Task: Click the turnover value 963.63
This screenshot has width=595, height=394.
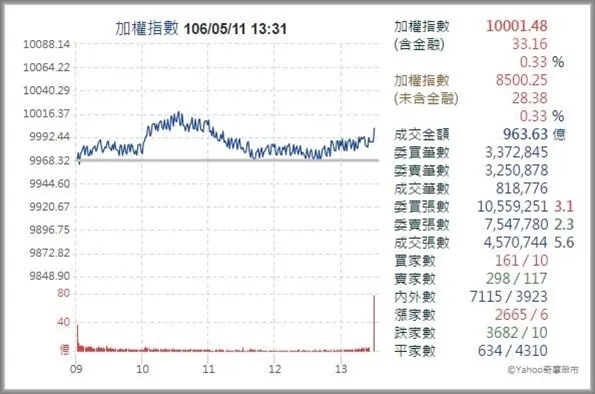Action: 526,134
